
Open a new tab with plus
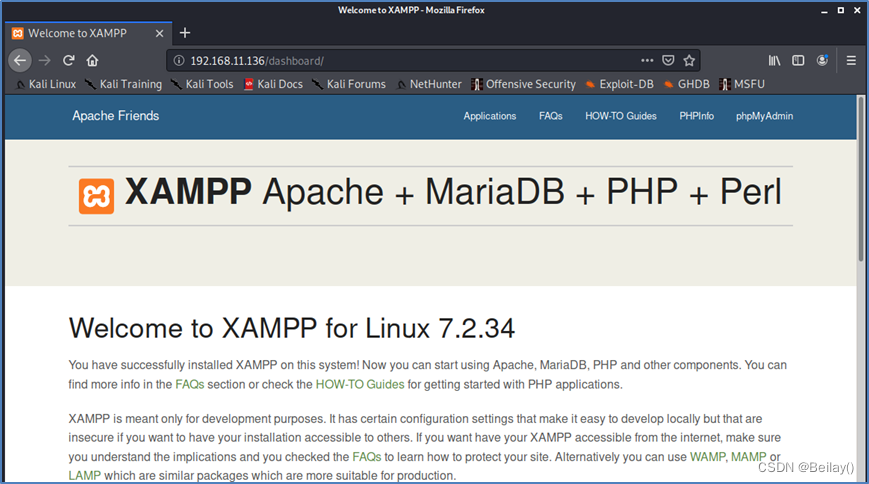(x=185, y=33)
